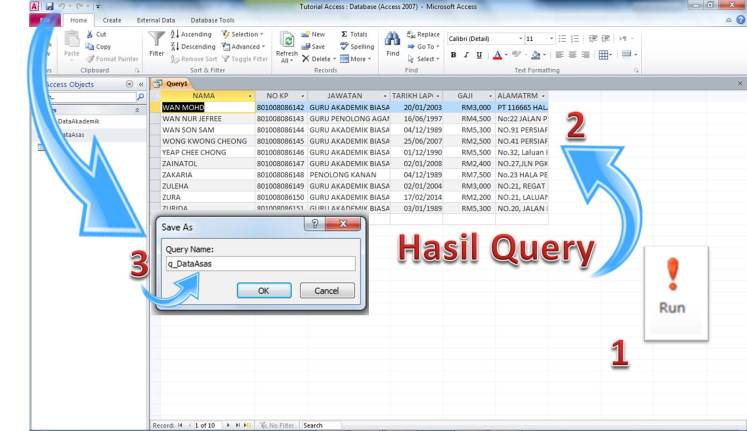Click the Cut scissors icon
This screenshot has width=747, height=431.
(x=91, y=34)
